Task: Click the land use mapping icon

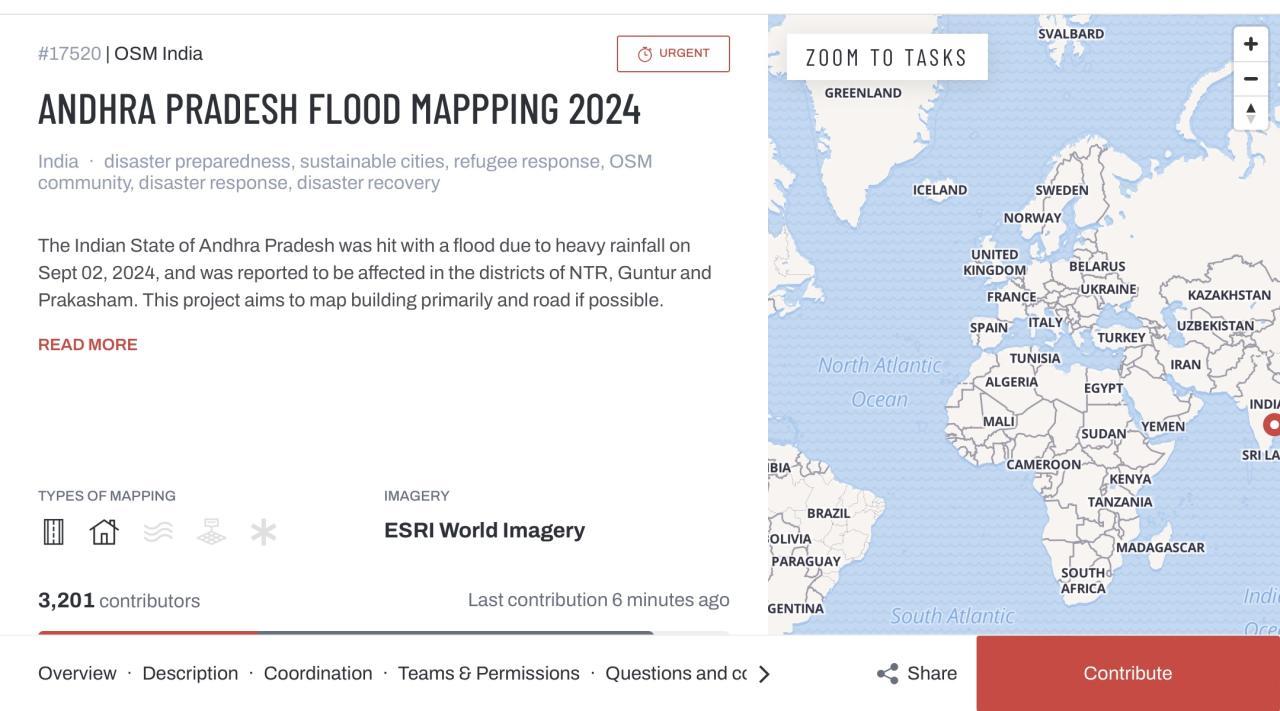Action: [x=211, y=532]
